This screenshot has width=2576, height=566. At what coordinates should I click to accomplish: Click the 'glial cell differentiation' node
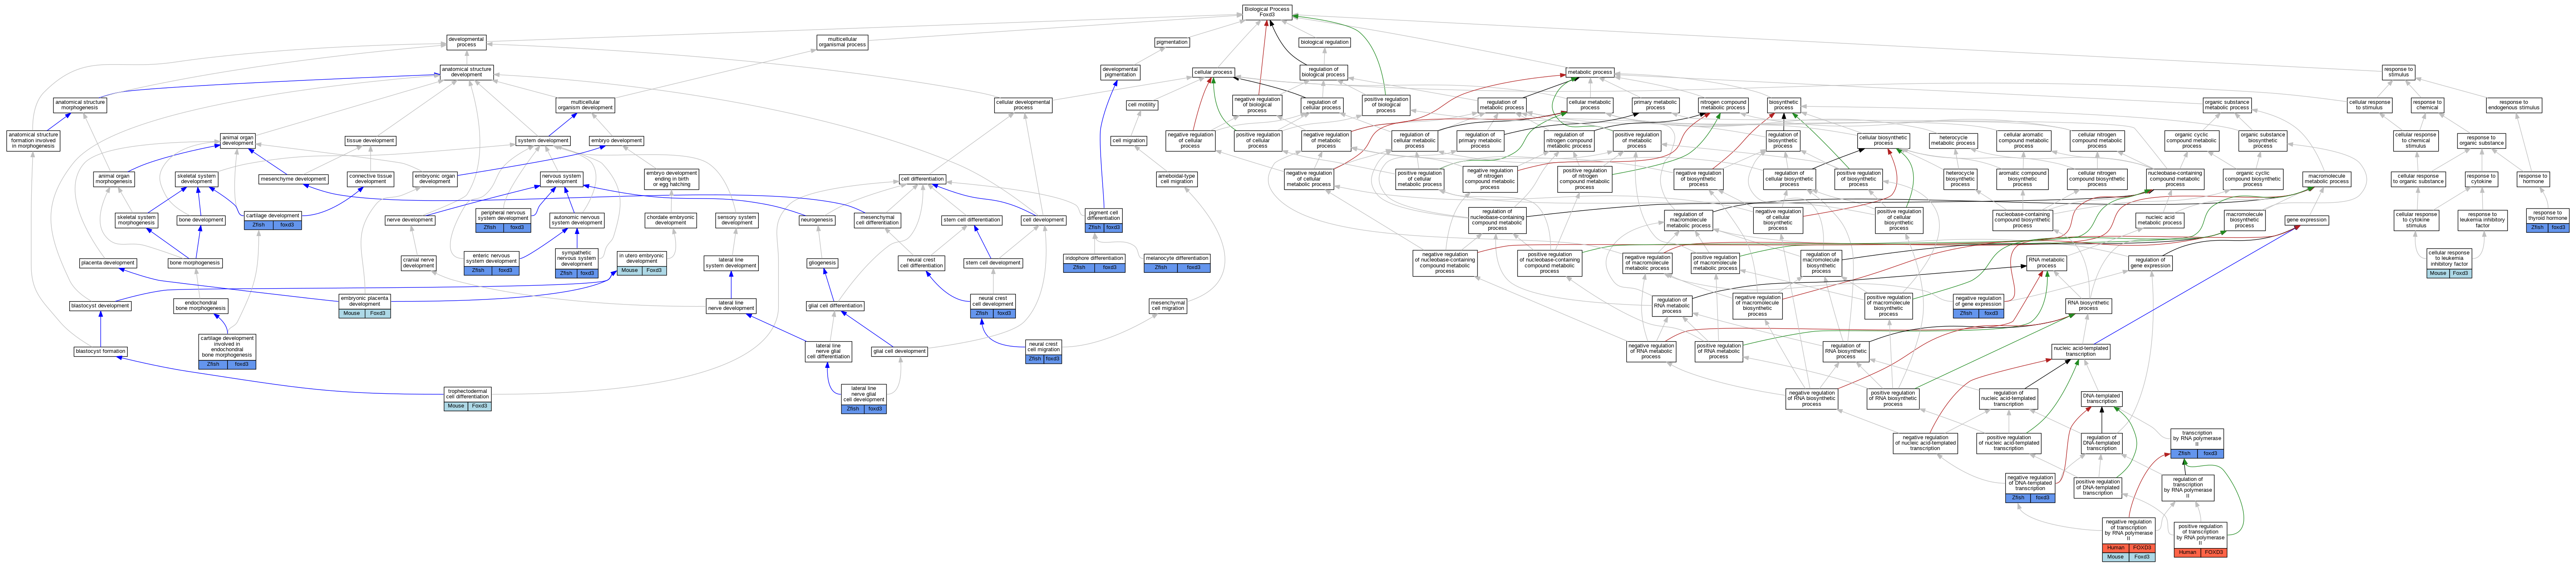[x=835, y=306]
